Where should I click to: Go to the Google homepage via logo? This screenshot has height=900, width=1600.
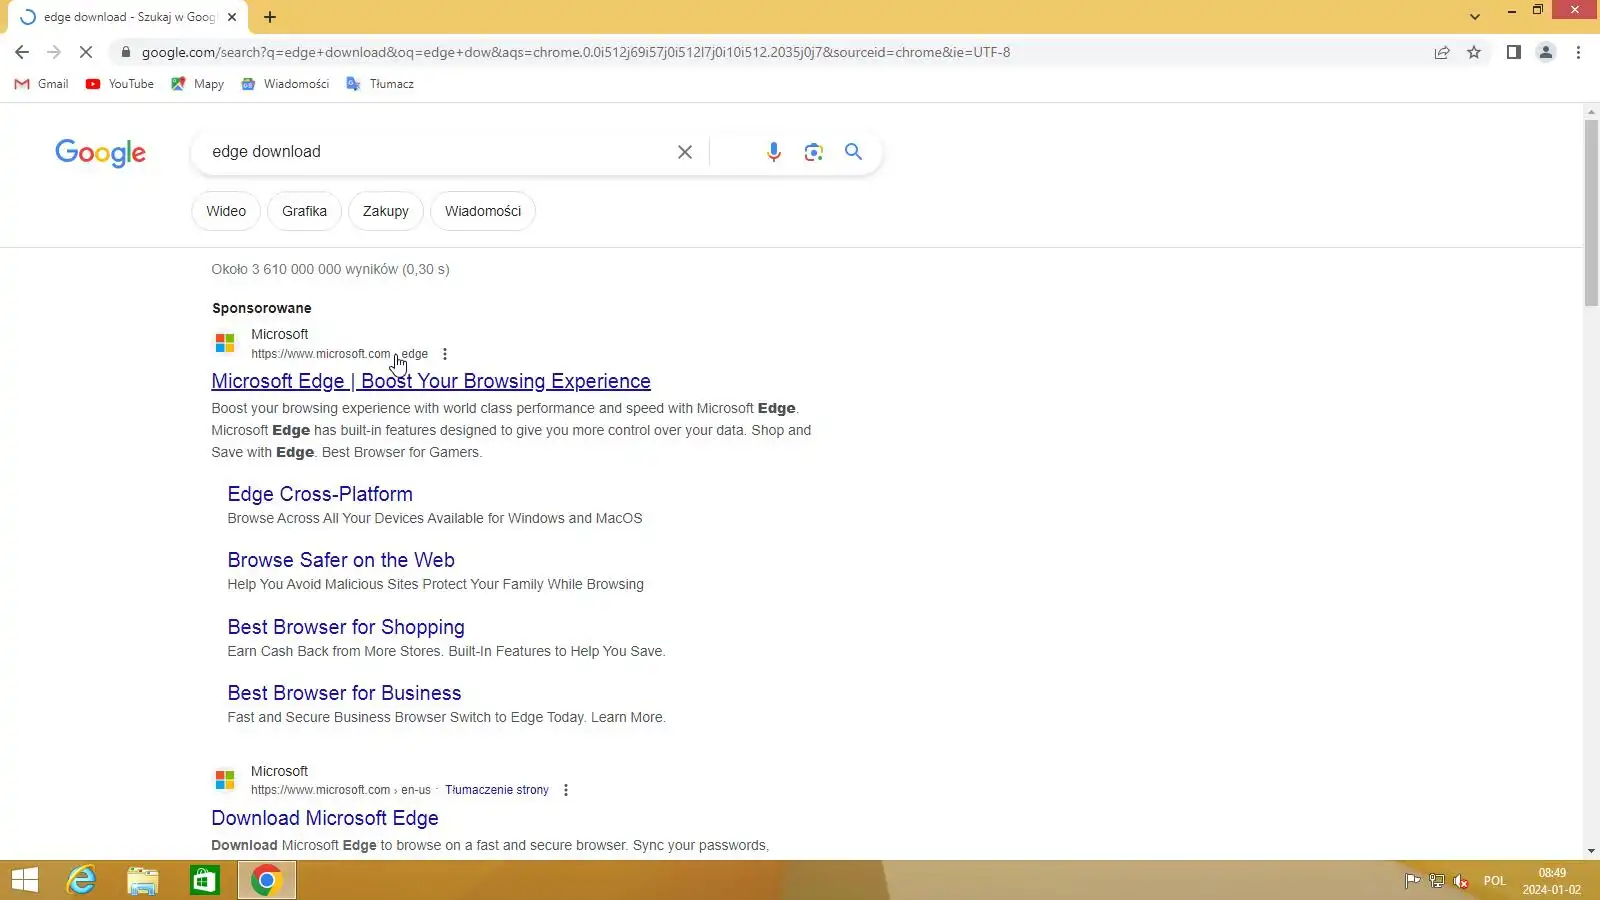pos(100,152)
